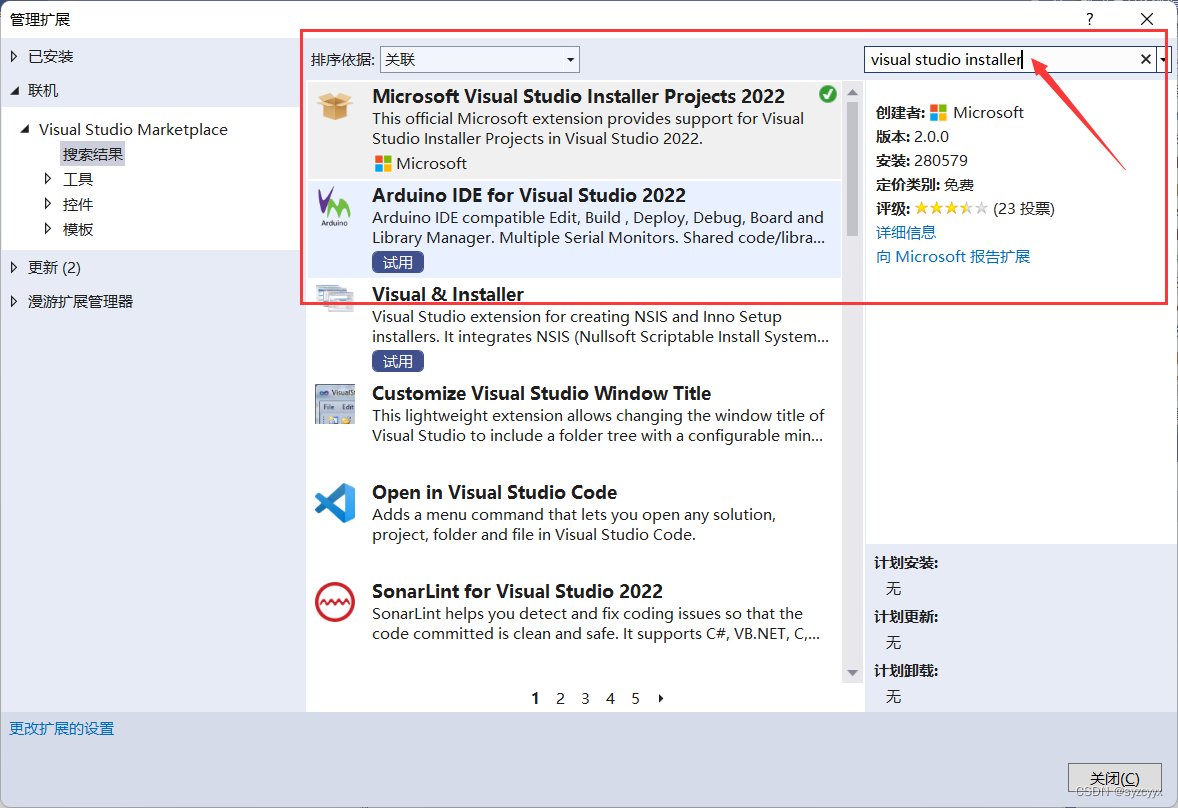
Task: Go to results page 2
Action: click(560, 698)
